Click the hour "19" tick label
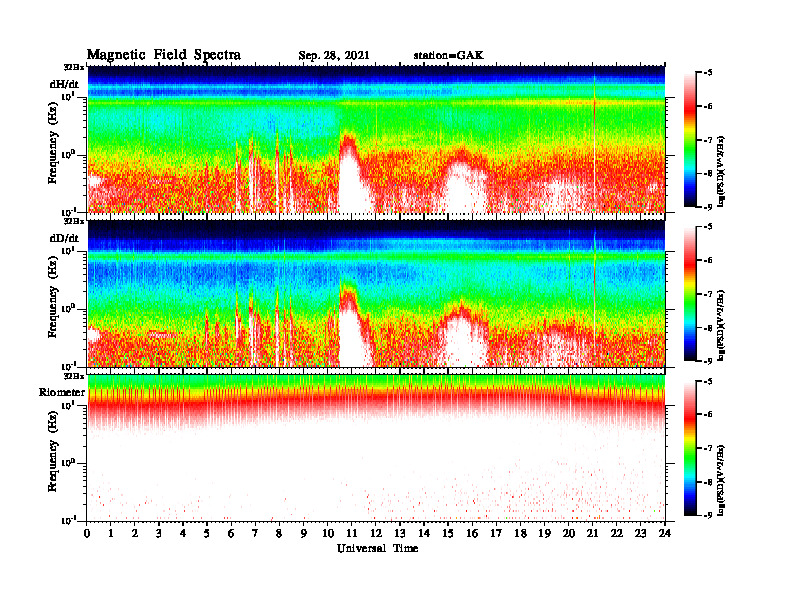 [544, 534]
